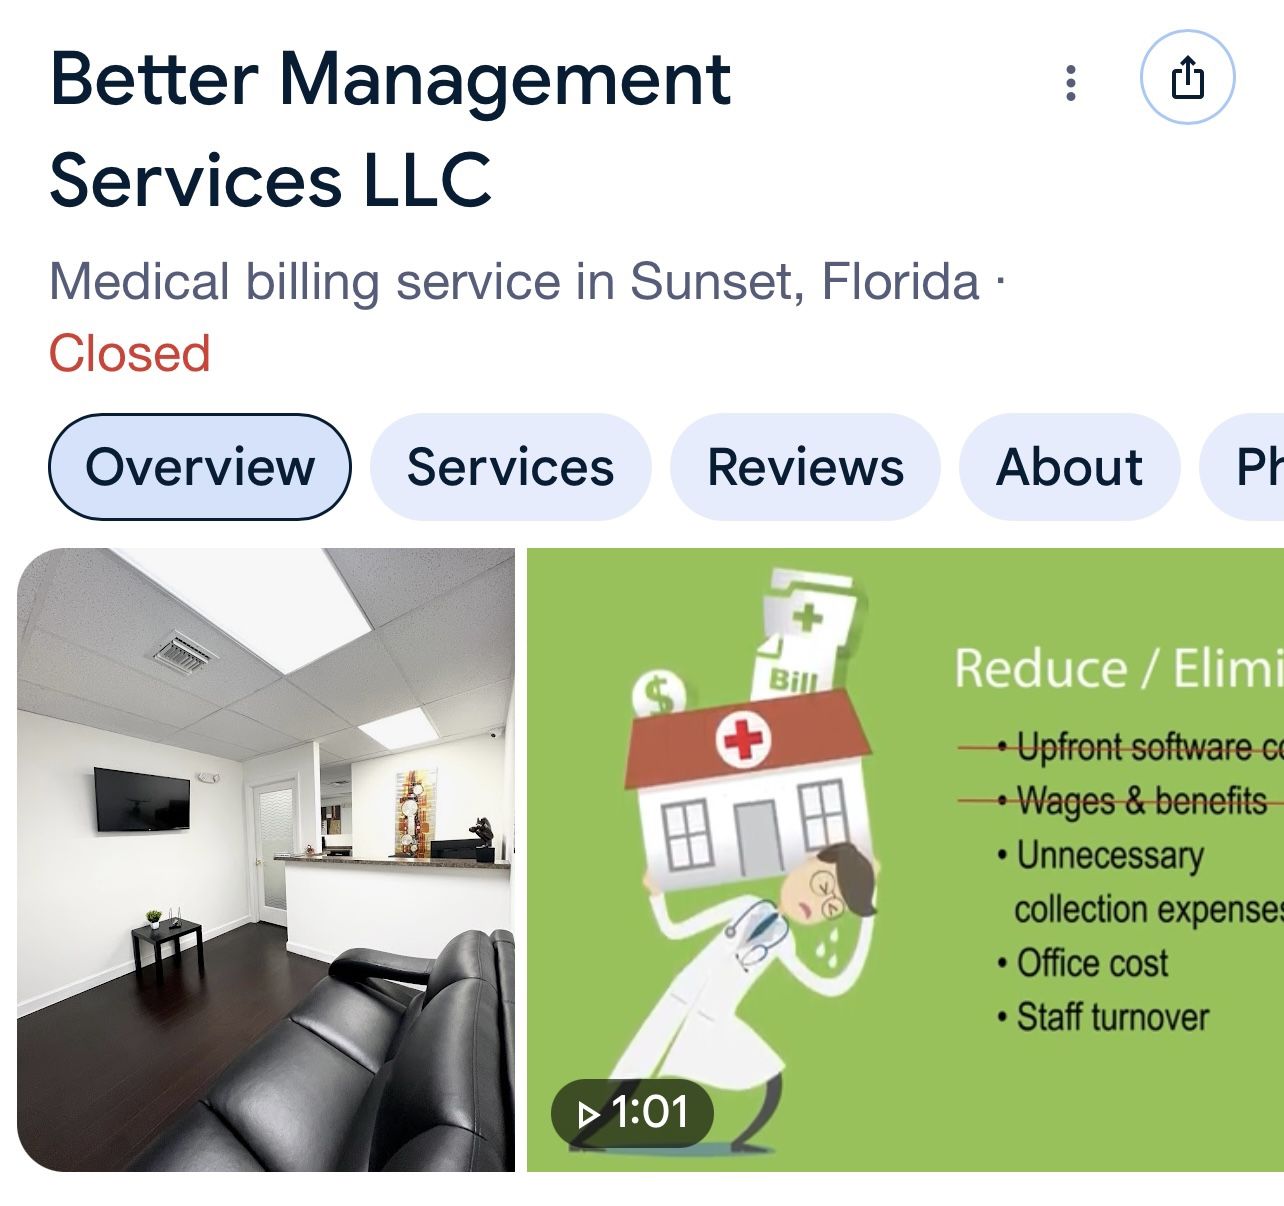Screen dimensions: 1284x1206
Task: Click the wall-mounted TV in office photo
Action: (142, 799)
